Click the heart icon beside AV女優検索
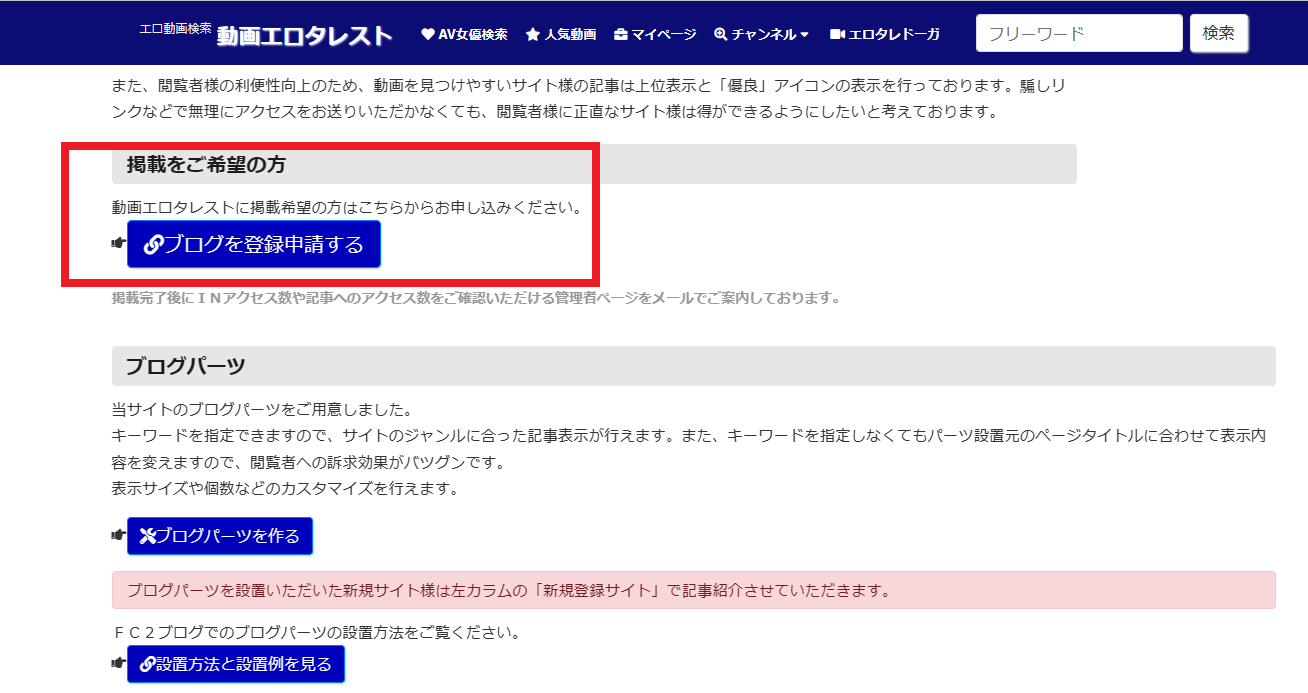The height and width of the screenshot is (693, 1308). (x=428, y=34)
